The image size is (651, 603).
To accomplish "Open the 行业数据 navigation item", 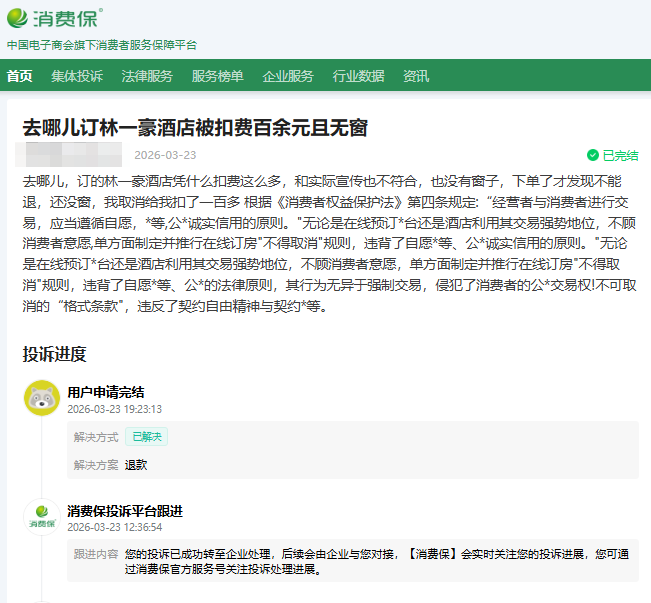I will tap(358, 76).
